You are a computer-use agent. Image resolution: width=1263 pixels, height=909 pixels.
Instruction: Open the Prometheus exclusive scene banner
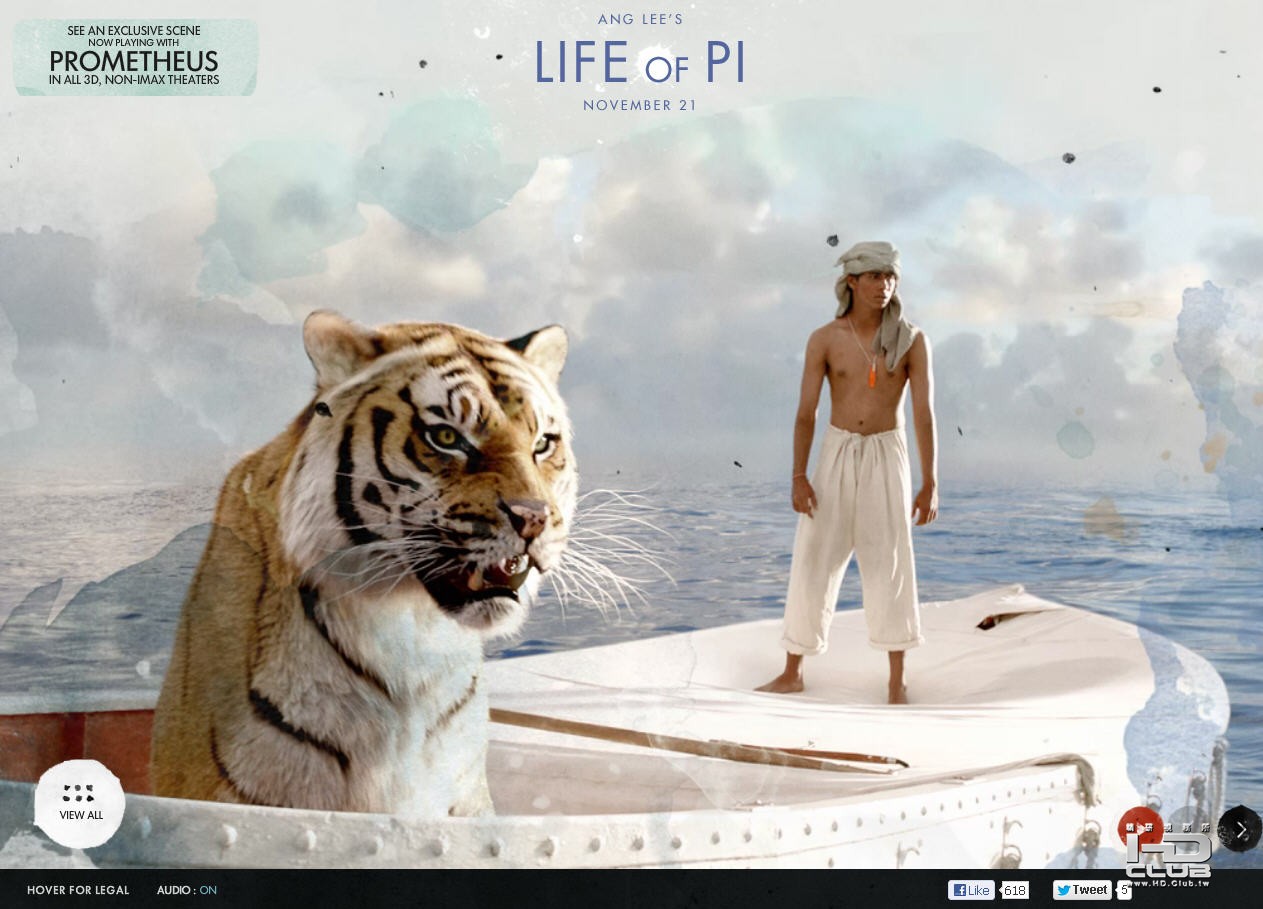(135, 57)
